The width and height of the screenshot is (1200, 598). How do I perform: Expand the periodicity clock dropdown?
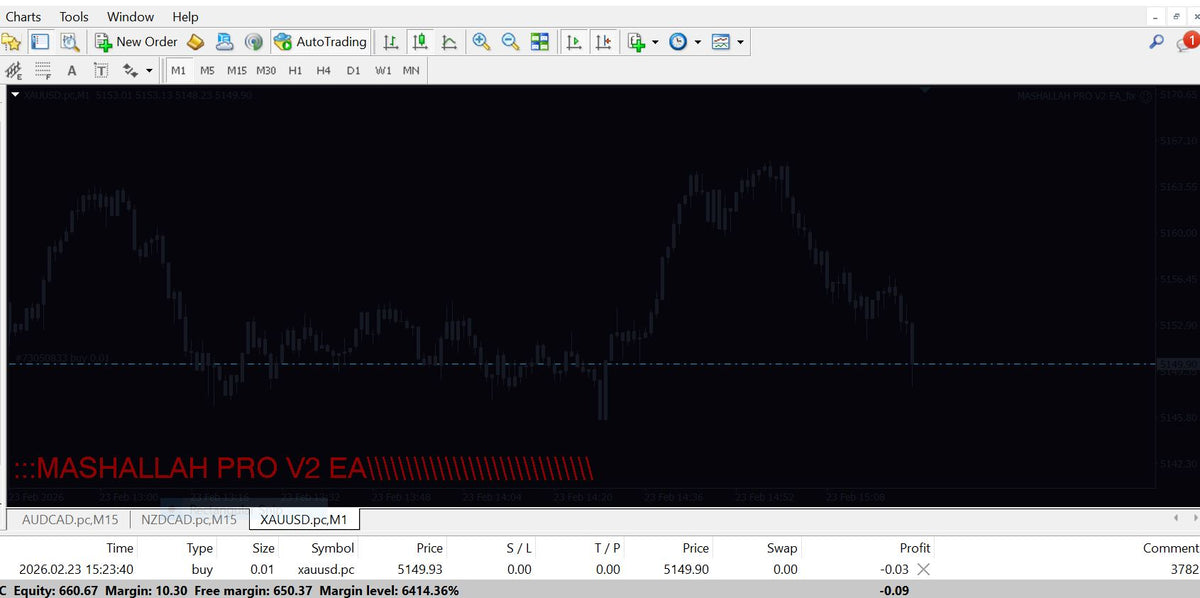(697, 42)
